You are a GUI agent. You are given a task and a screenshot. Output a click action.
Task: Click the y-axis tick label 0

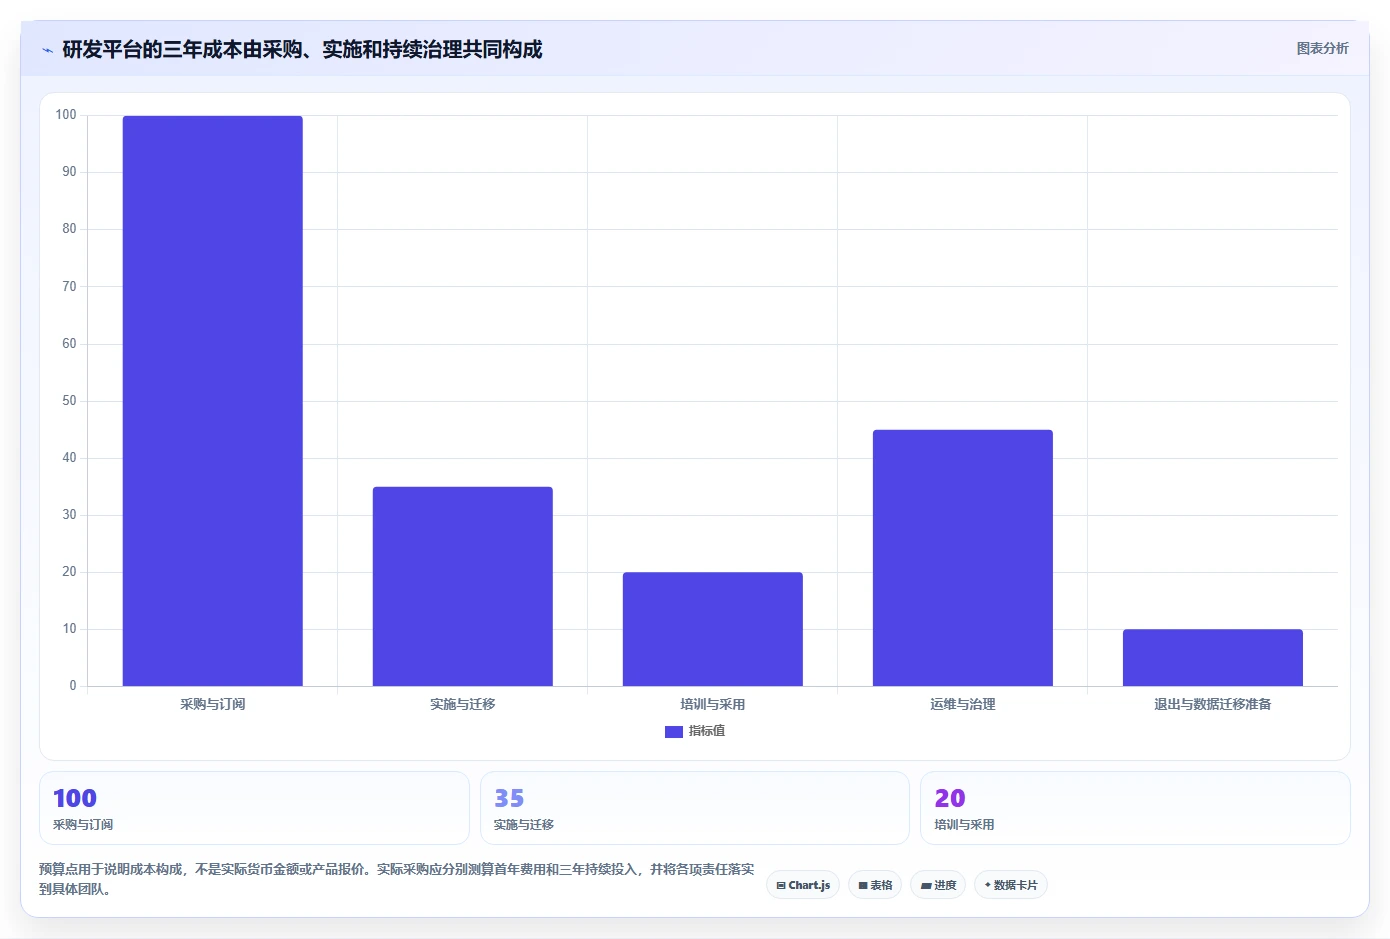click(x=72, y=686)
